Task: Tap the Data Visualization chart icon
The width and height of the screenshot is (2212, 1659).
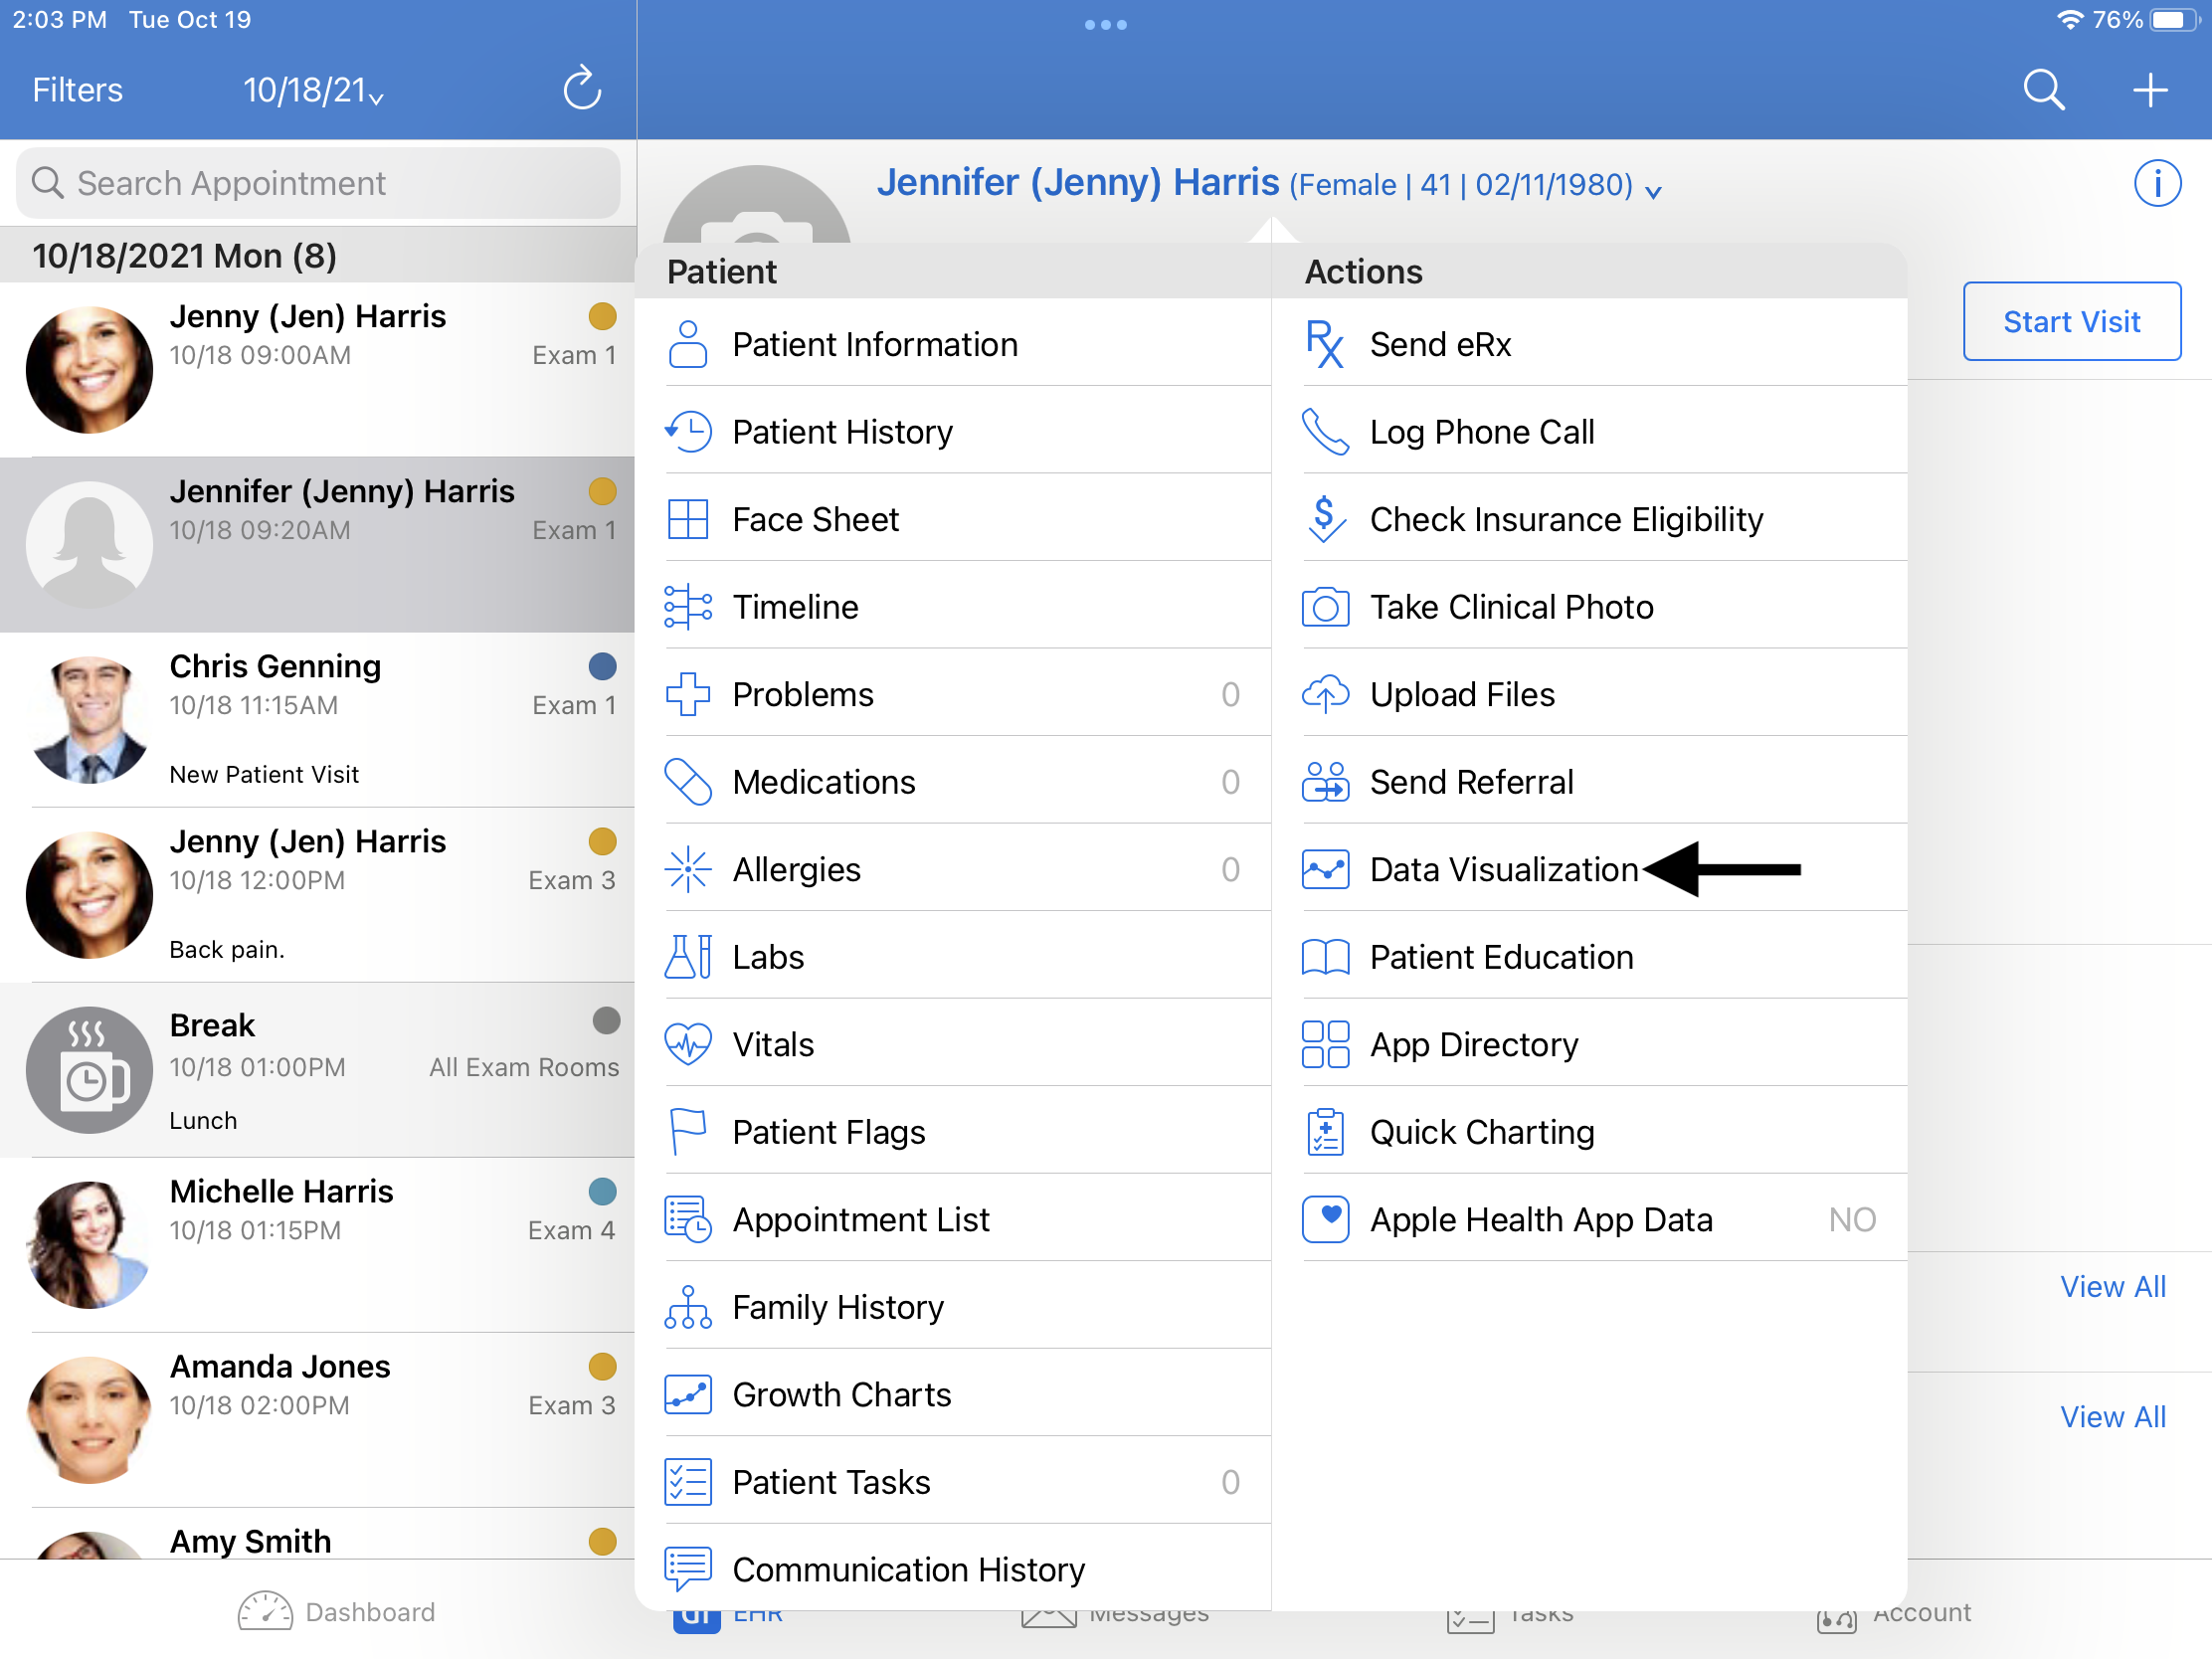Action: [x=1325, y=869]
